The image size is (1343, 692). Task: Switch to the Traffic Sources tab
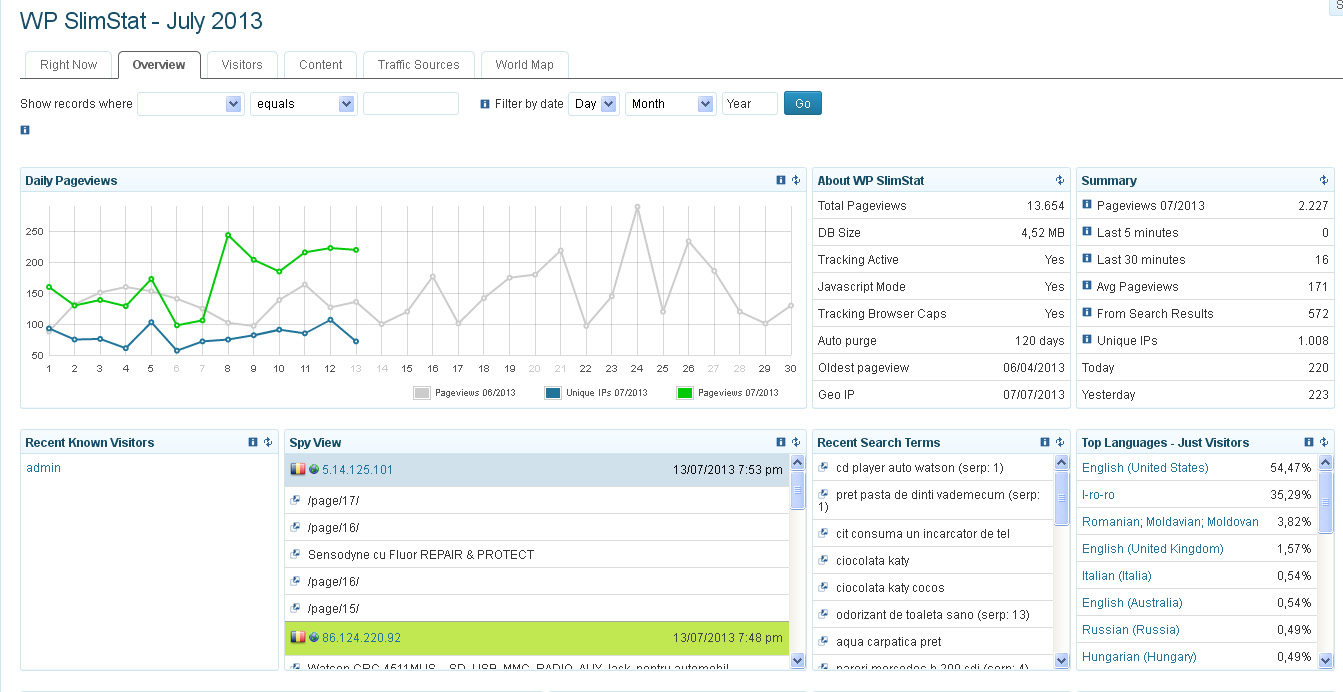pyautogui.click(x=418, y=65)
